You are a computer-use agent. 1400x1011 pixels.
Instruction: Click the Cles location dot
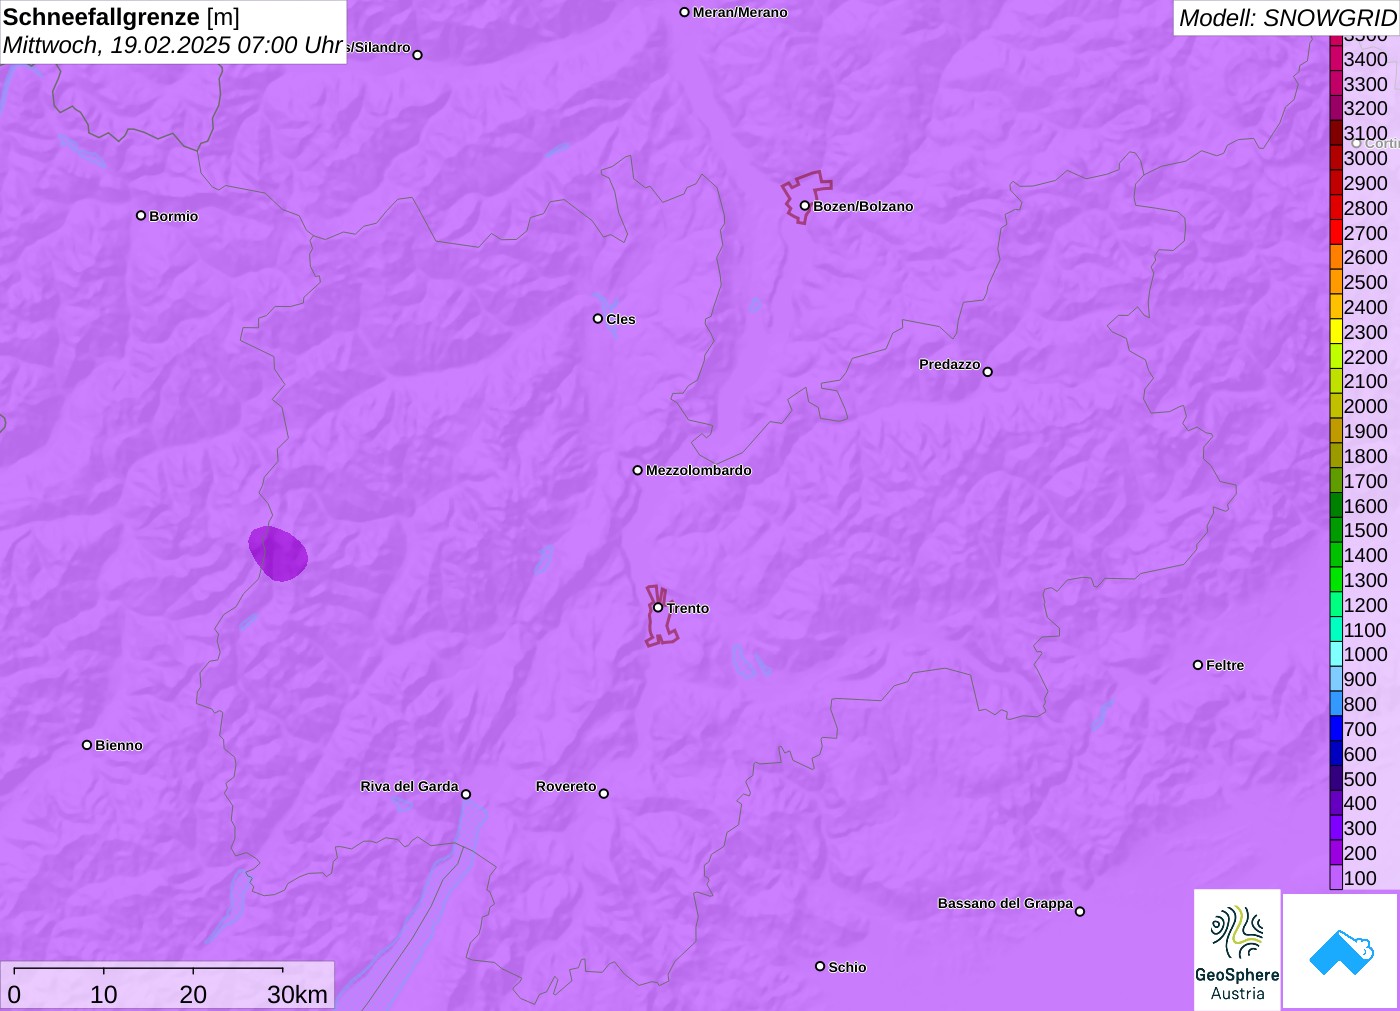coord(598,319)
